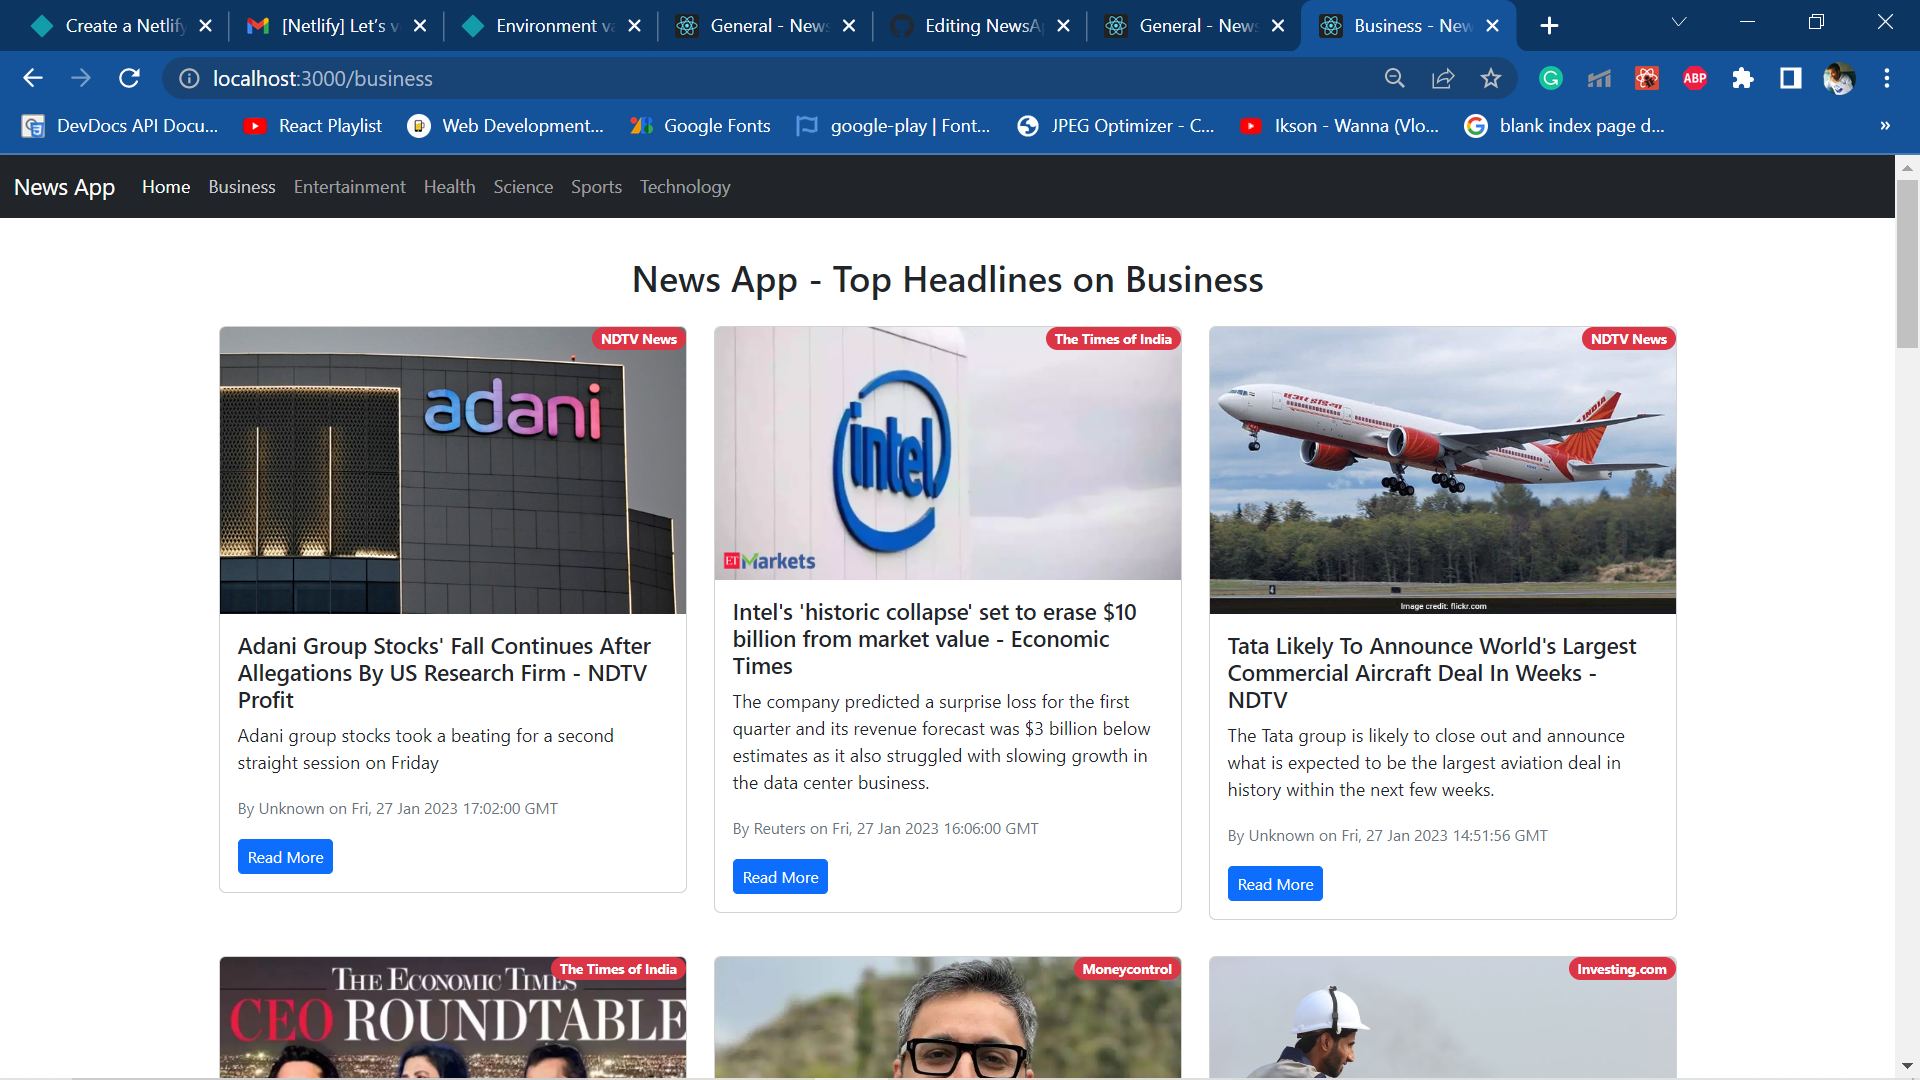Select Science in the navbar

[x=523, y=187]
